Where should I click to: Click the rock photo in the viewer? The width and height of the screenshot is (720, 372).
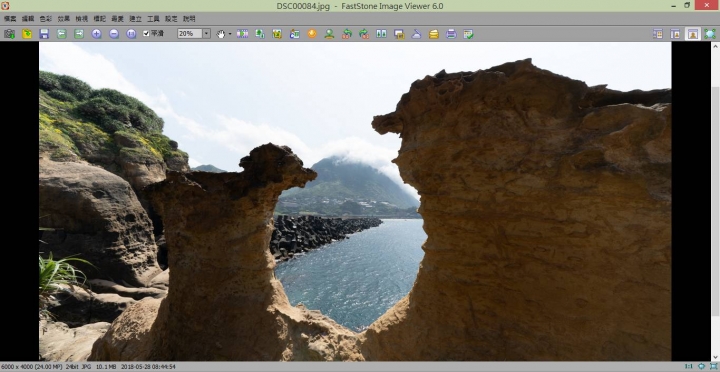(355, 201)
